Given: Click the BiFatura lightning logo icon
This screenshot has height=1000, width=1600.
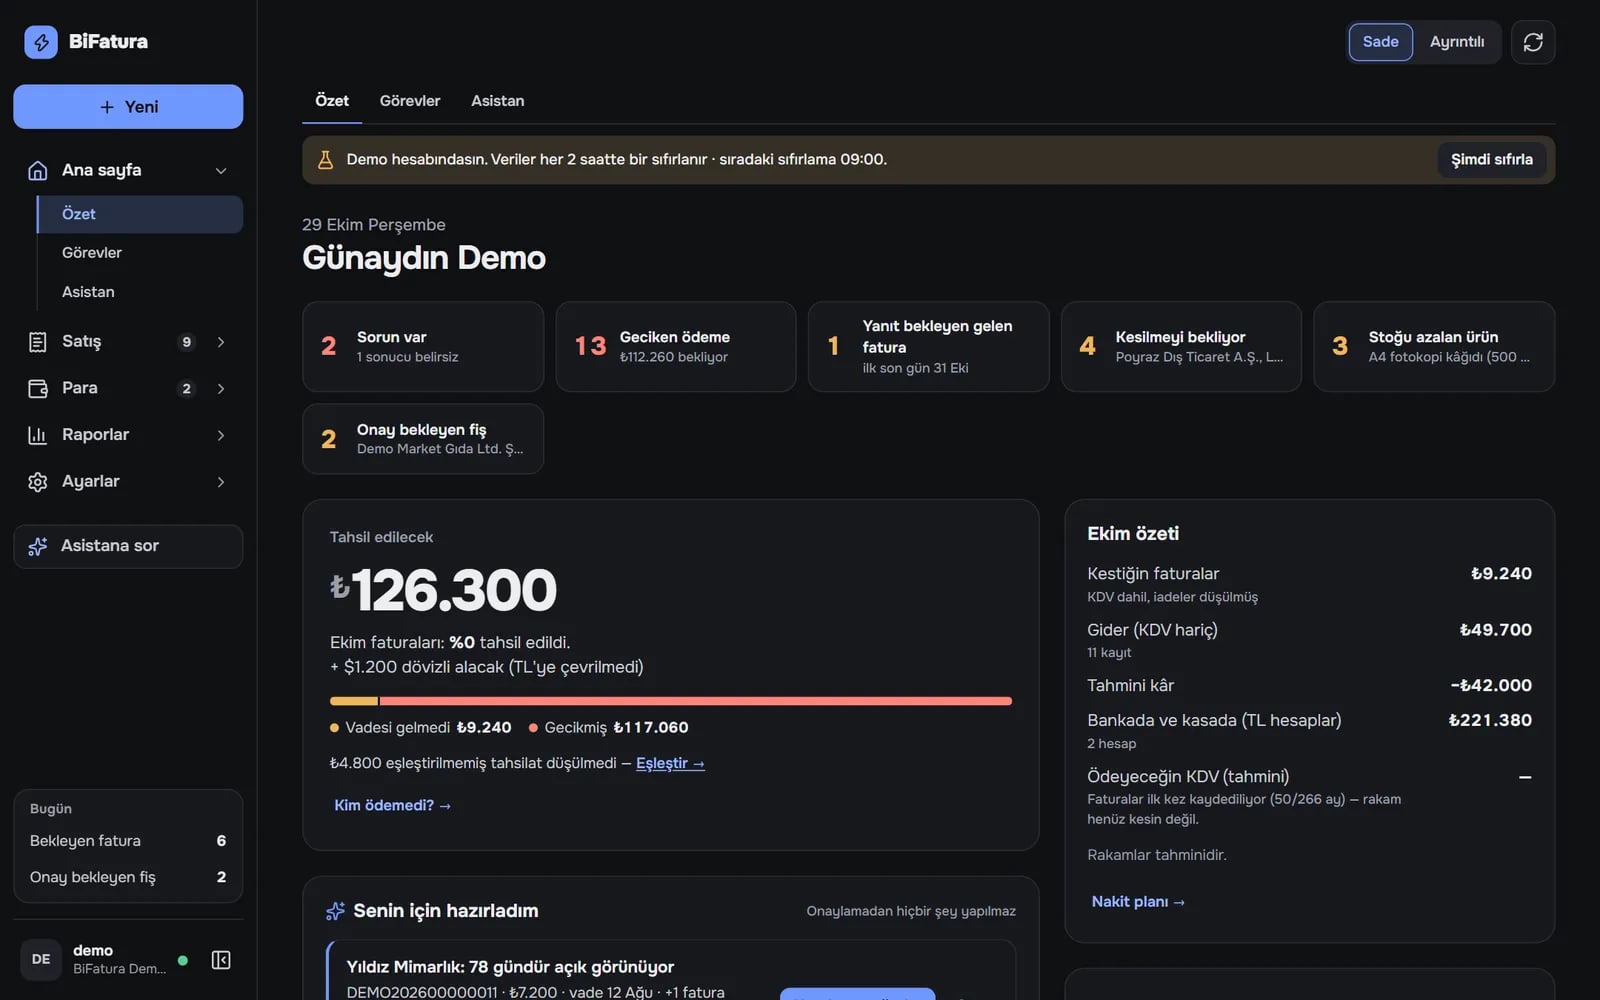Looking at the screenshot, I should coord(41,42).
